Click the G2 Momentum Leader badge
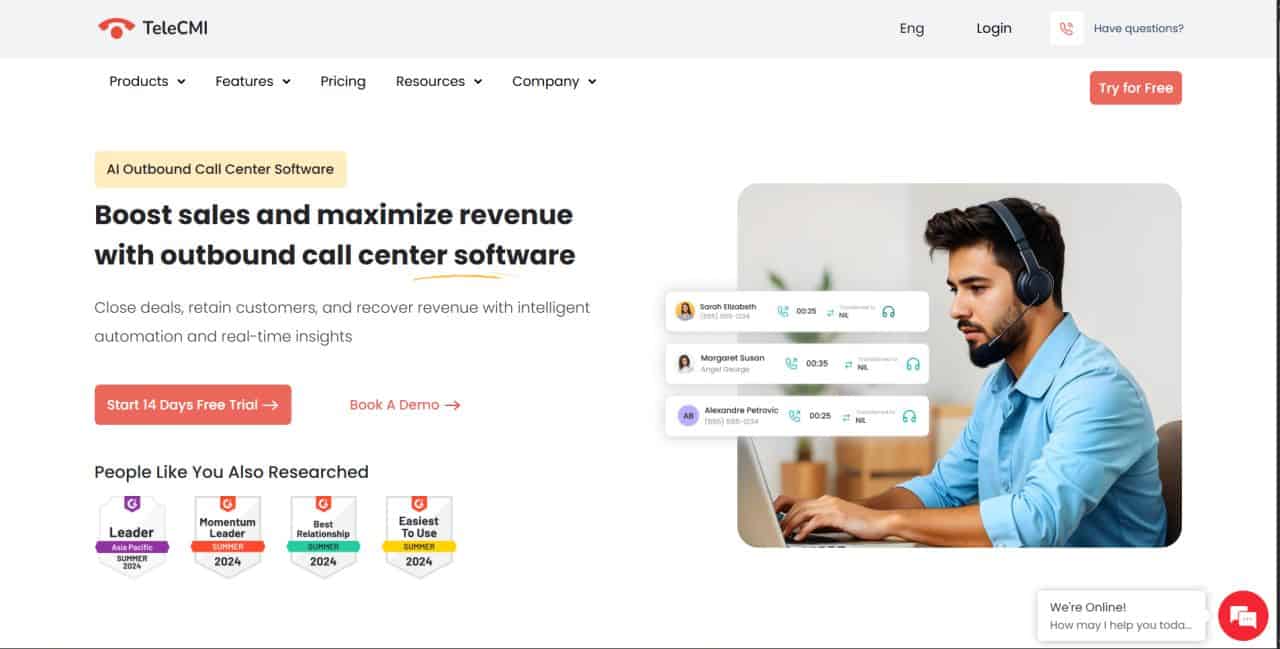This screenshot has height=649, width=1280. point(227,536)
